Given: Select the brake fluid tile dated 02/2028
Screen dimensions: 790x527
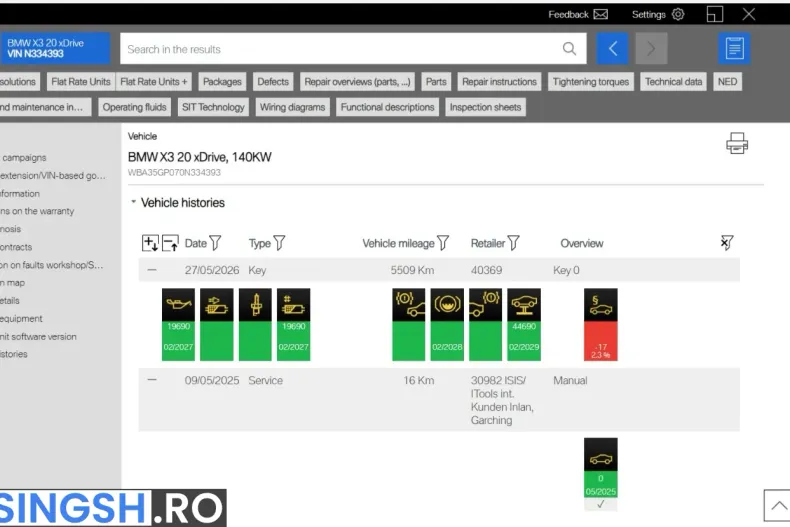Looking at the screenshot, I should [447, 324].
